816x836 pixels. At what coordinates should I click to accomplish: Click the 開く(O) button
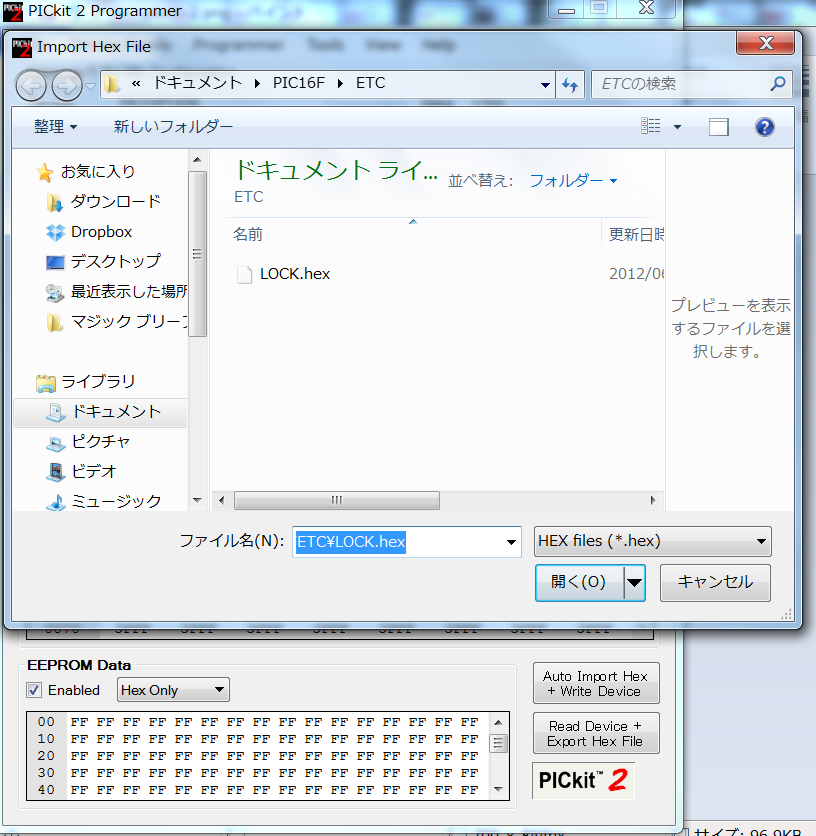click(x=579, y=582)
